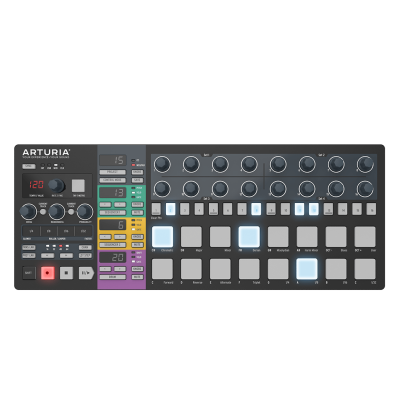Hit the D Reverse pad
Screen dimensions: 400x400
point(191,269)
